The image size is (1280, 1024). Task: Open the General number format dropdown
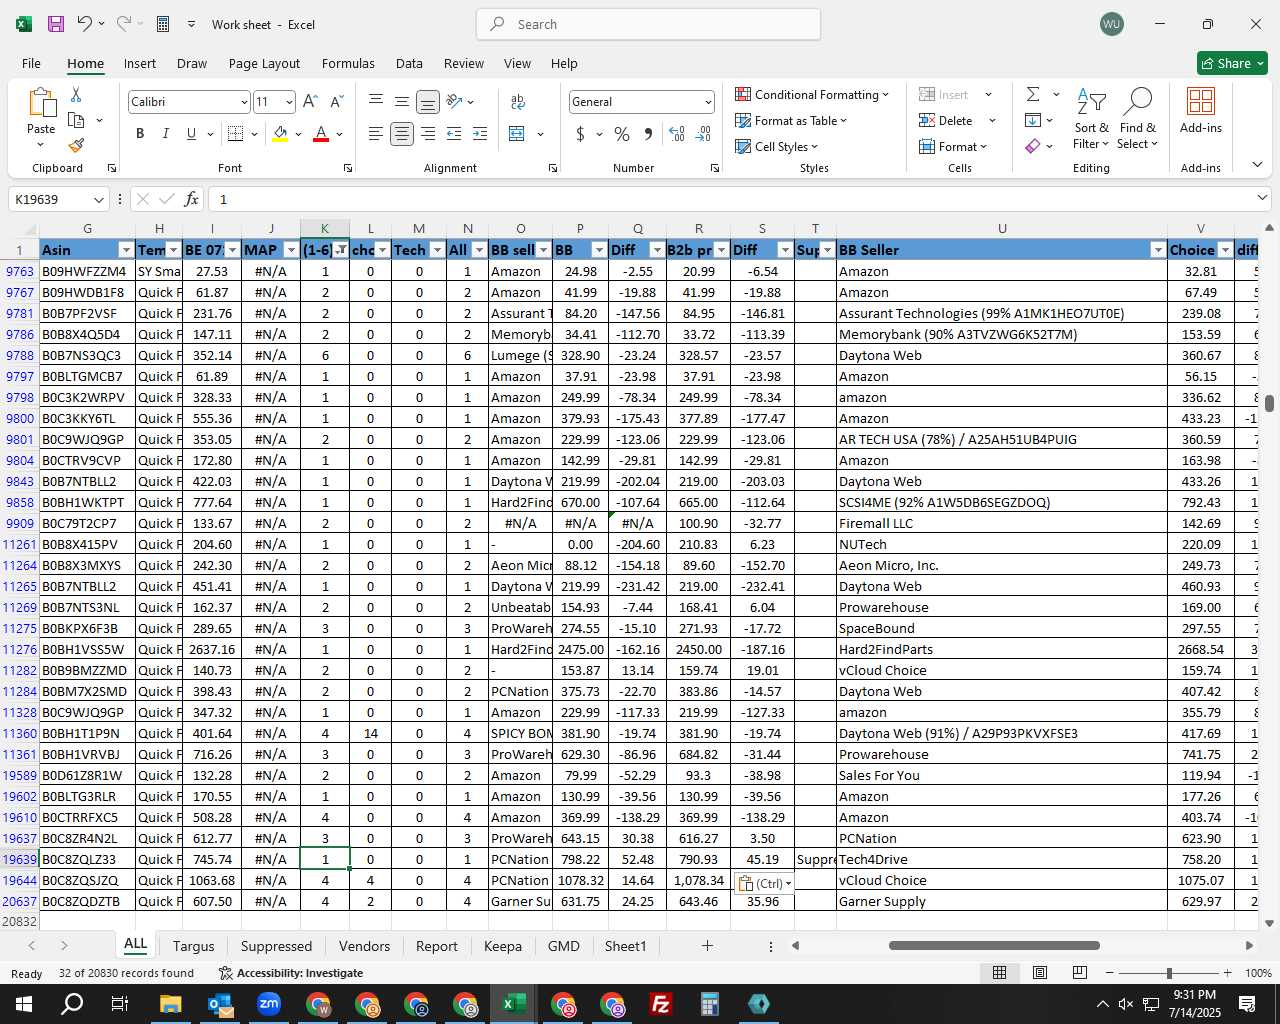pos(708,102)
